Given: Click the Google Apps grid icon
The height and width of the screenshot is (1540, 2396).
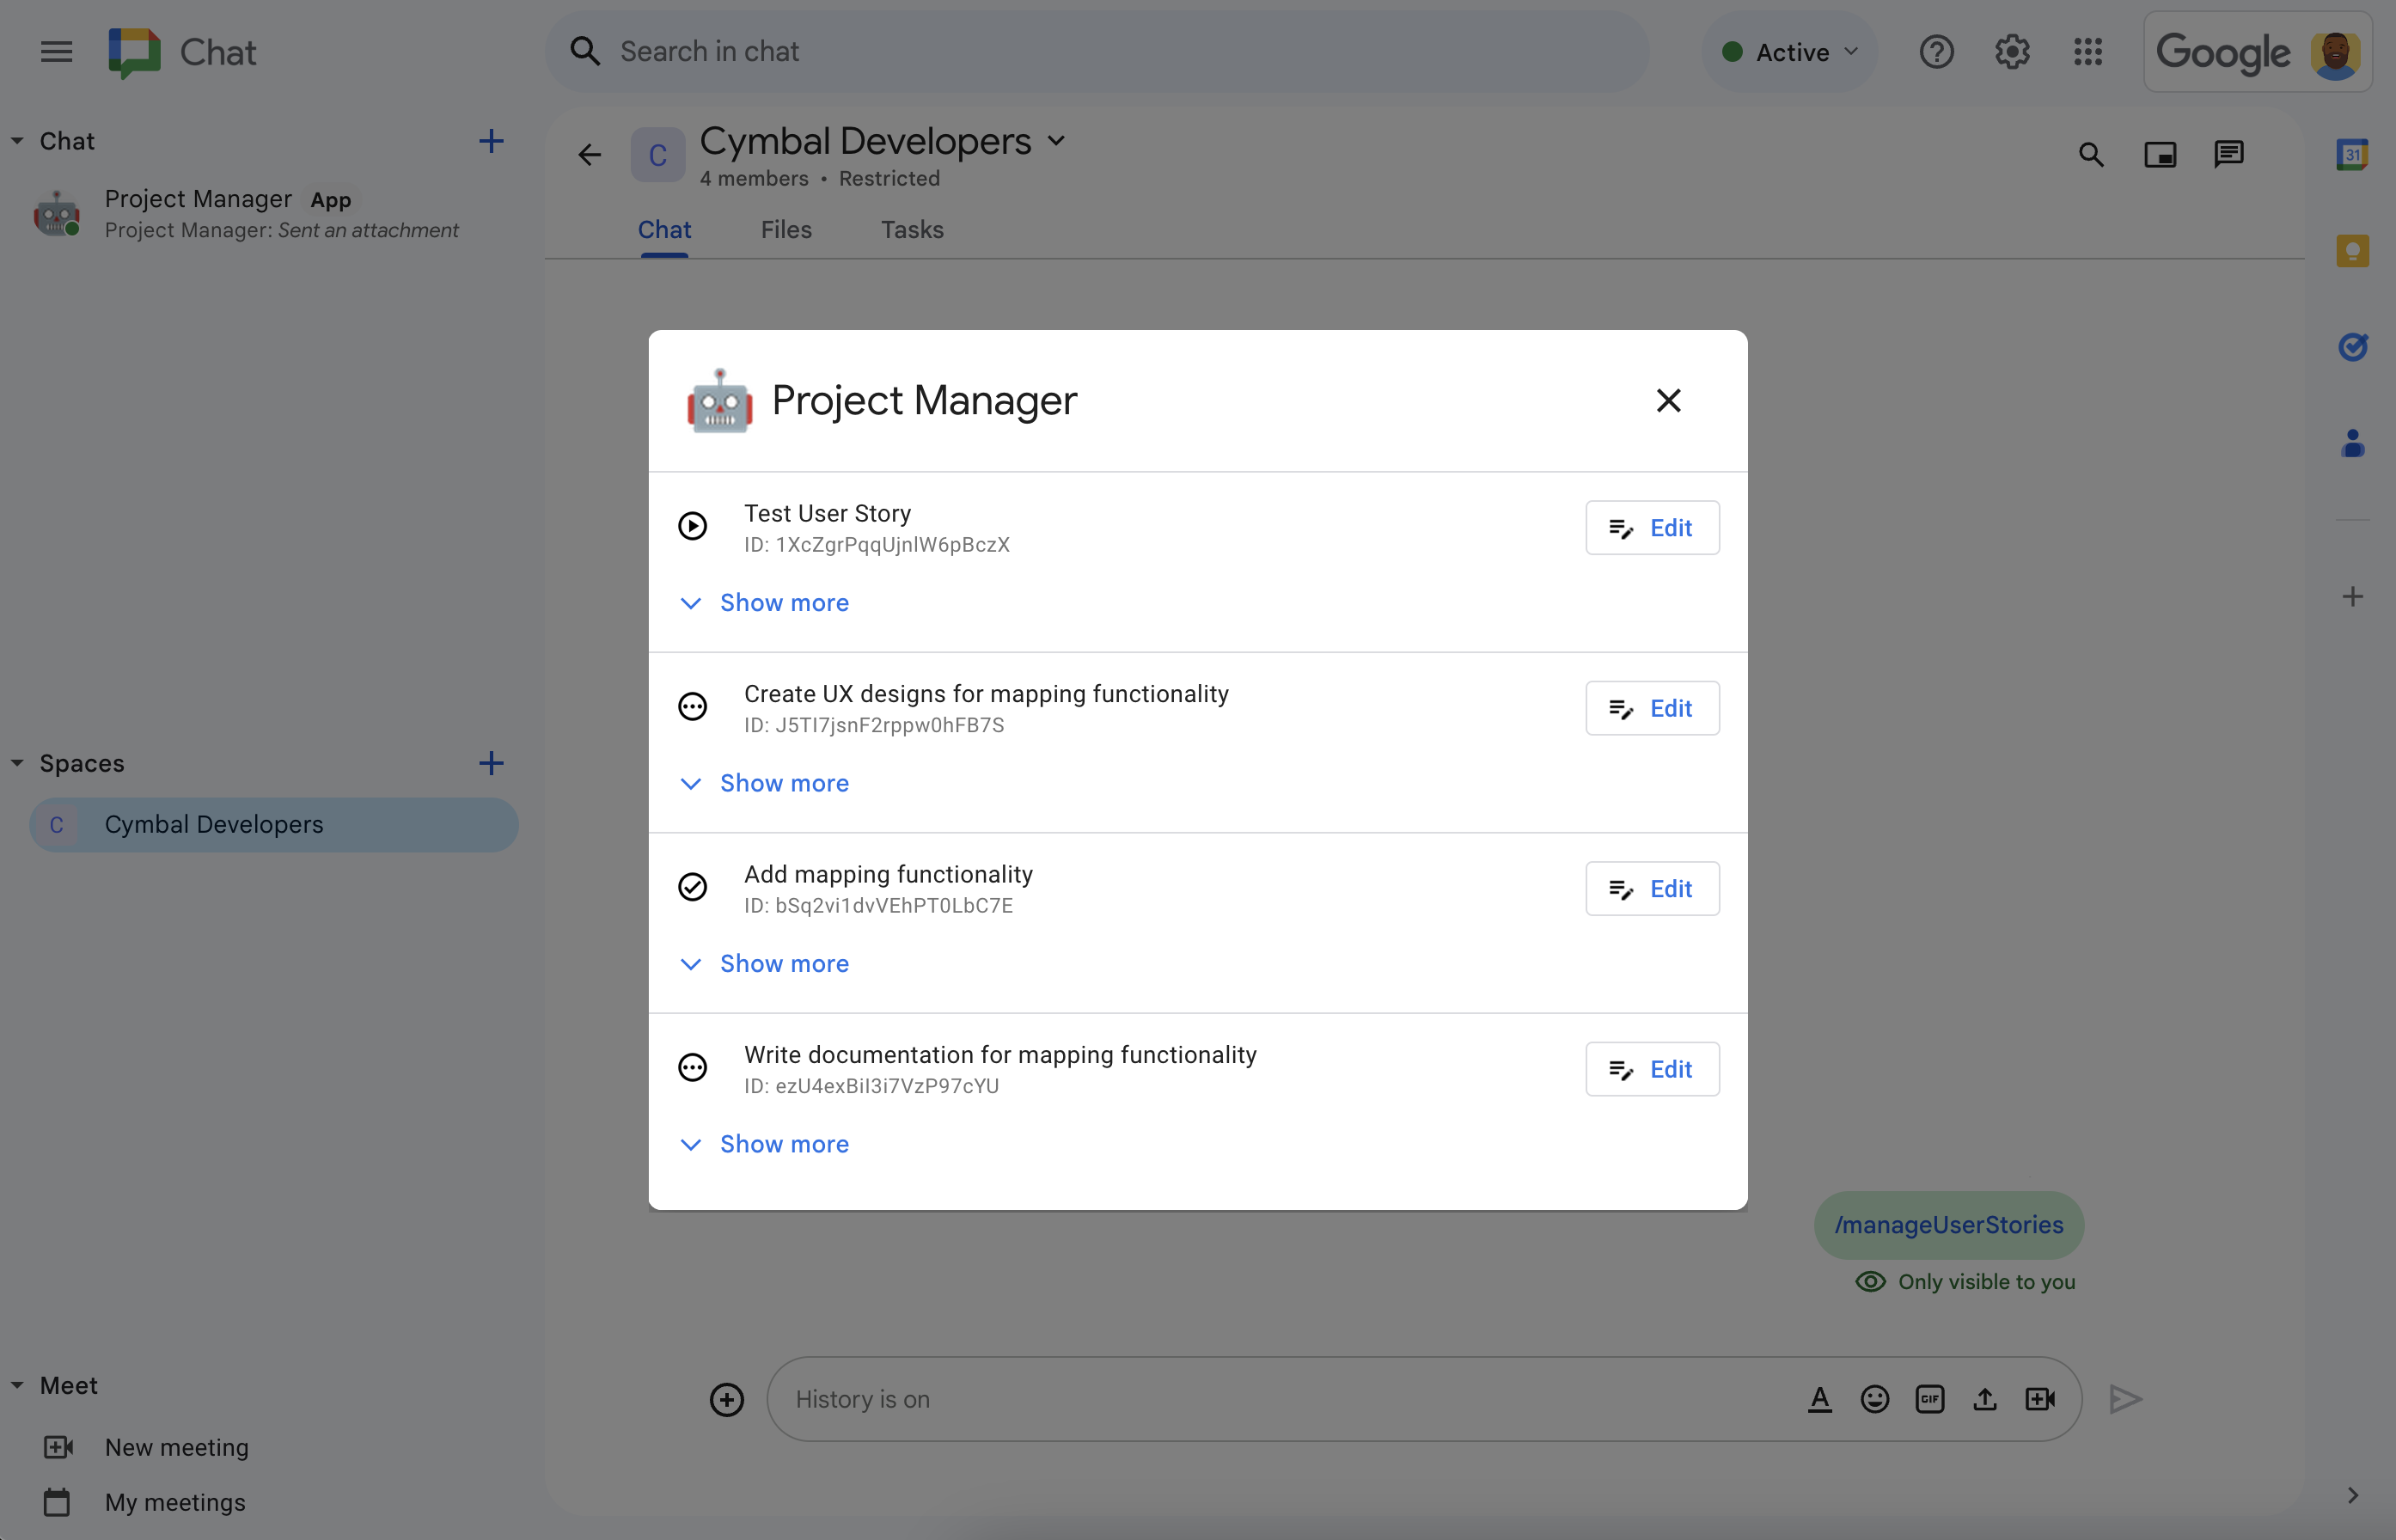Looking at the screenshot, I should (x=2088, y=52).
